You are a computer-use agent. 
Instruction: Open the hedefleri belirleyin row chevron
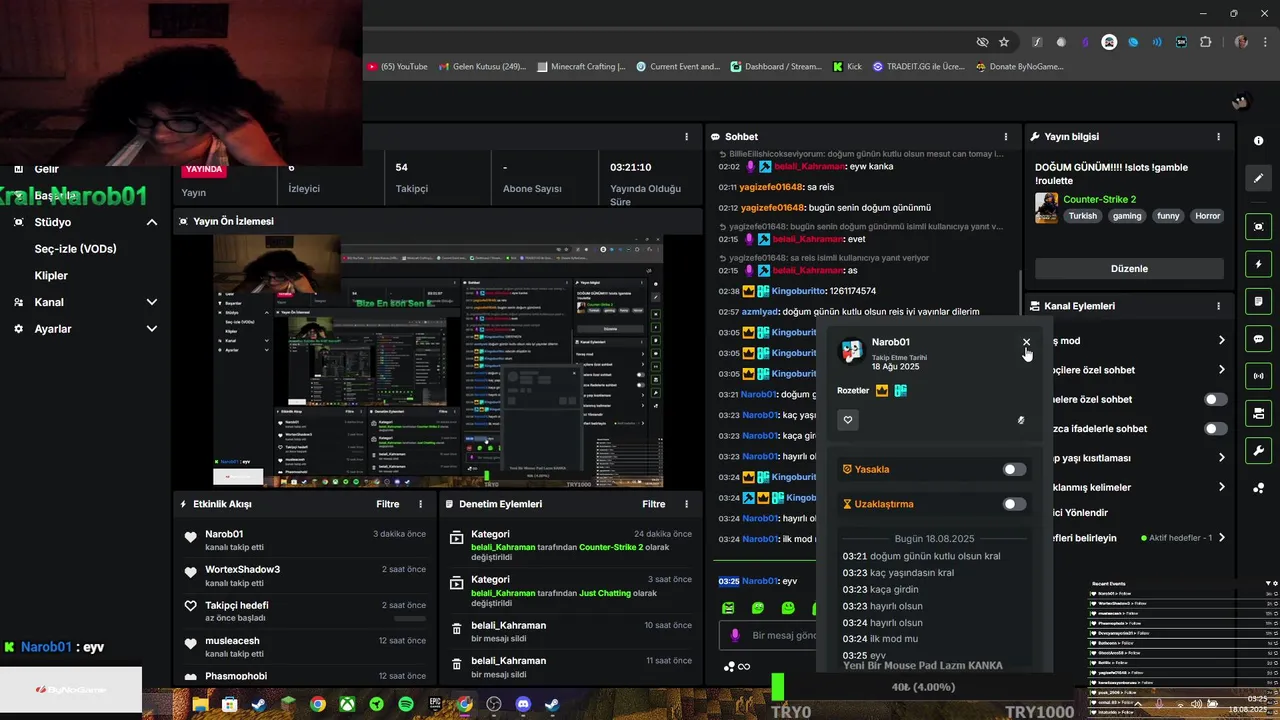(x=1221, y=538)
